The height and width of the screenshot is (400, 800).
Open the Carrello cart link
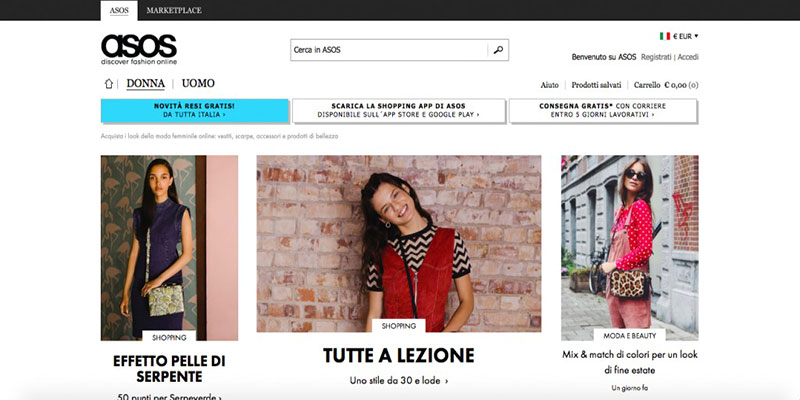point(666,85)
